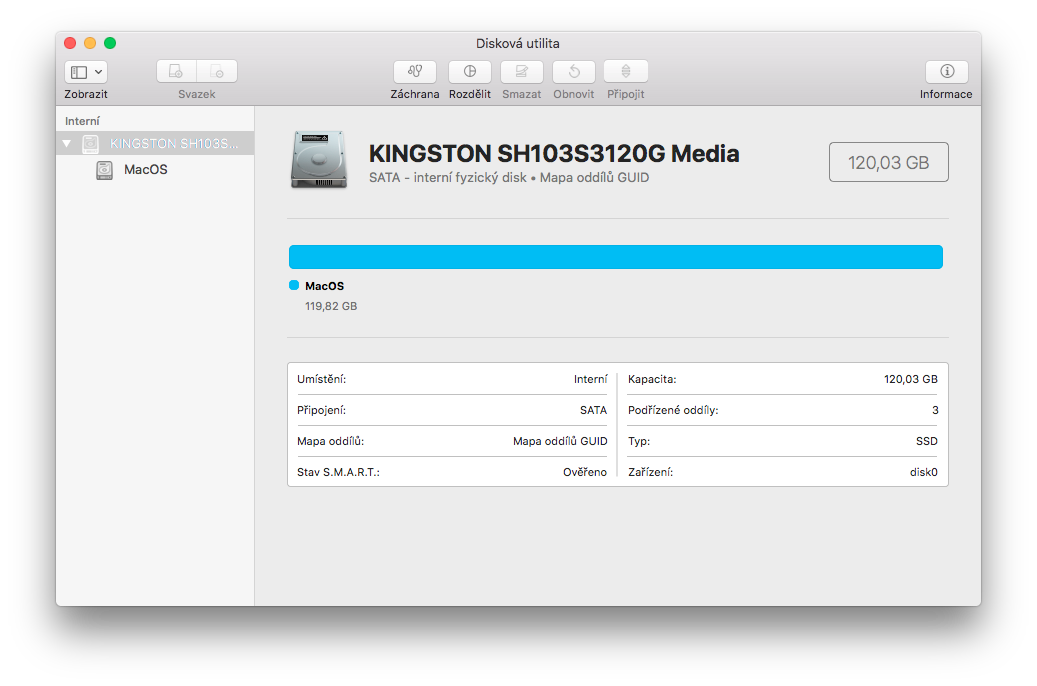Minimize window with the yellow button
This screenshot has width=1037, height=686.
(90, 43)
